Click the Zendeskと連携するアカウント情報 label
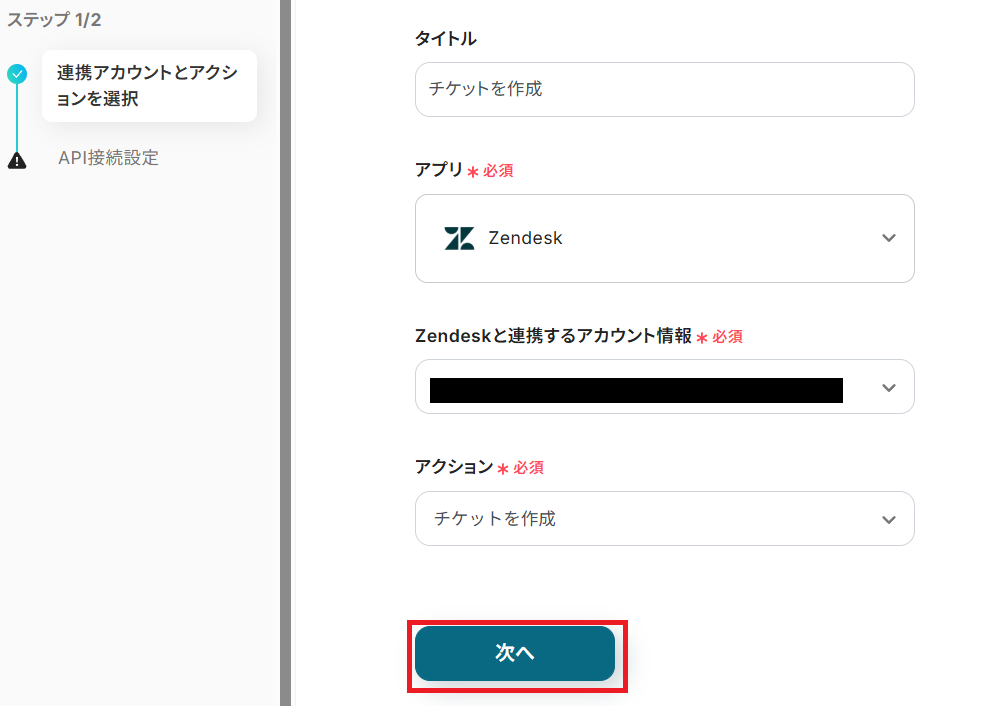The height and width of the screenshot is (706, 987). (553, 337)
